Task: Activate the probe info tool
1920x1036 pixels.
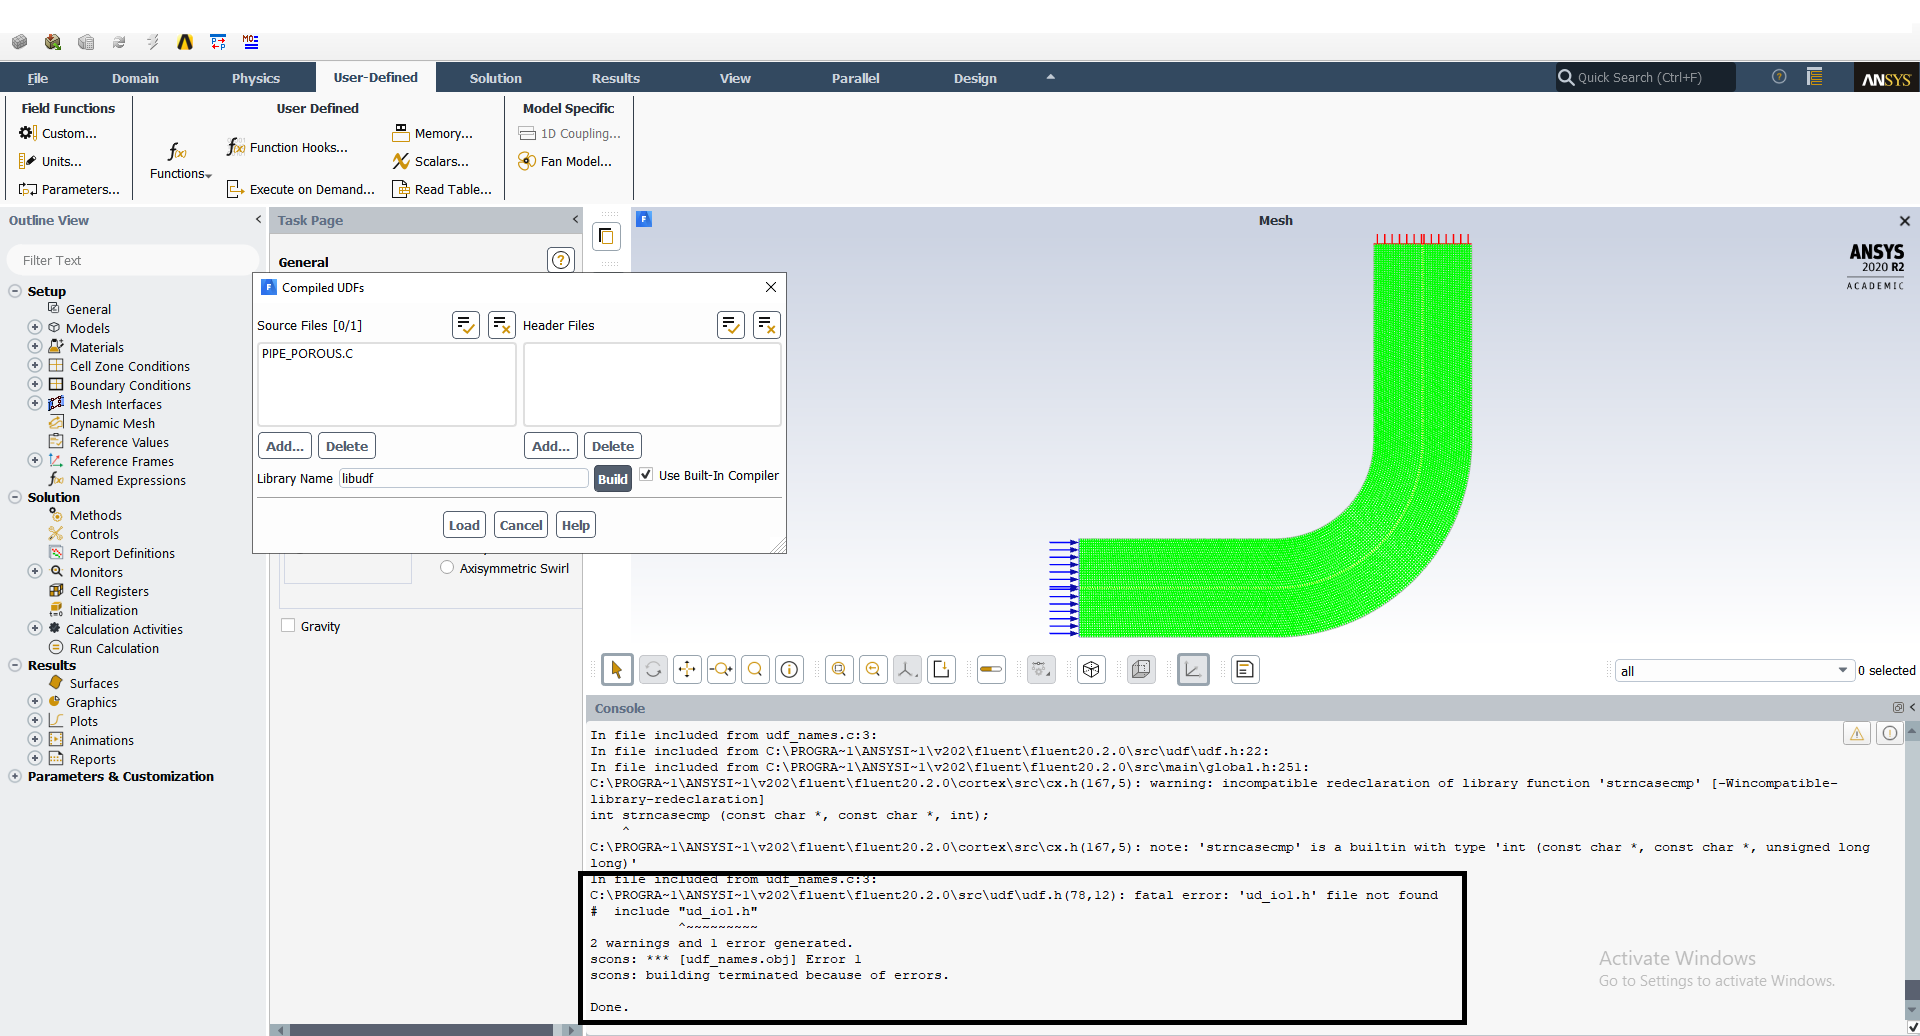Action: (789, 670)
